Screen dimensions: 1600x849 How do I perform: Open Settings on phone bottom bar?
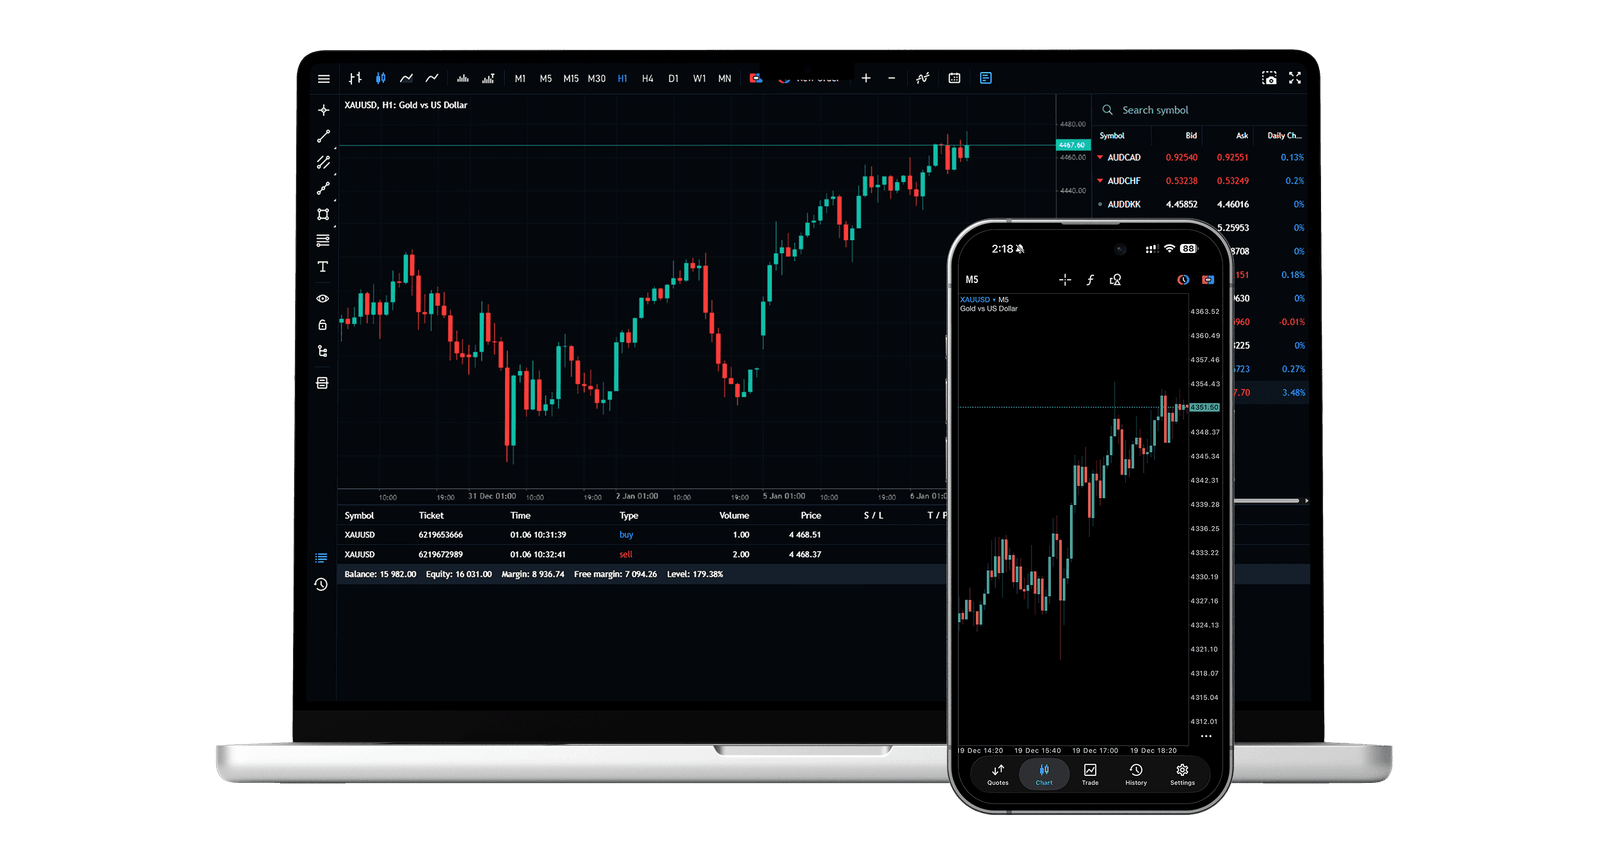[1182, 774]
